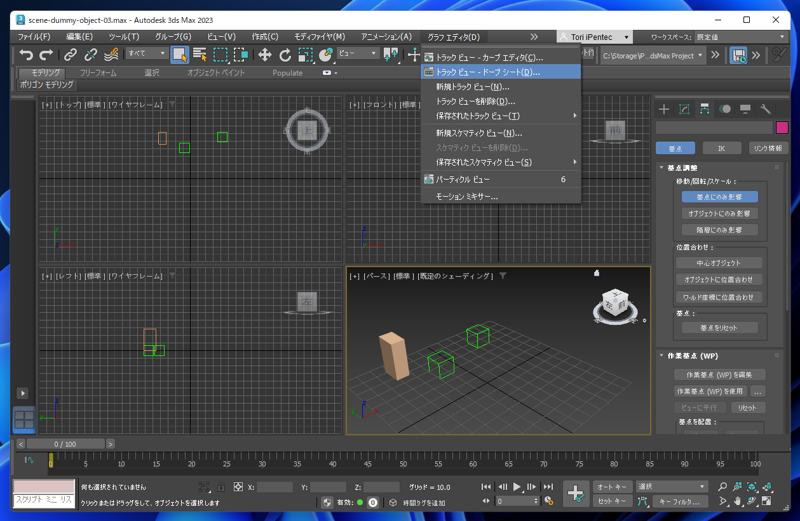Click the Key Filters button

[680, 502]
